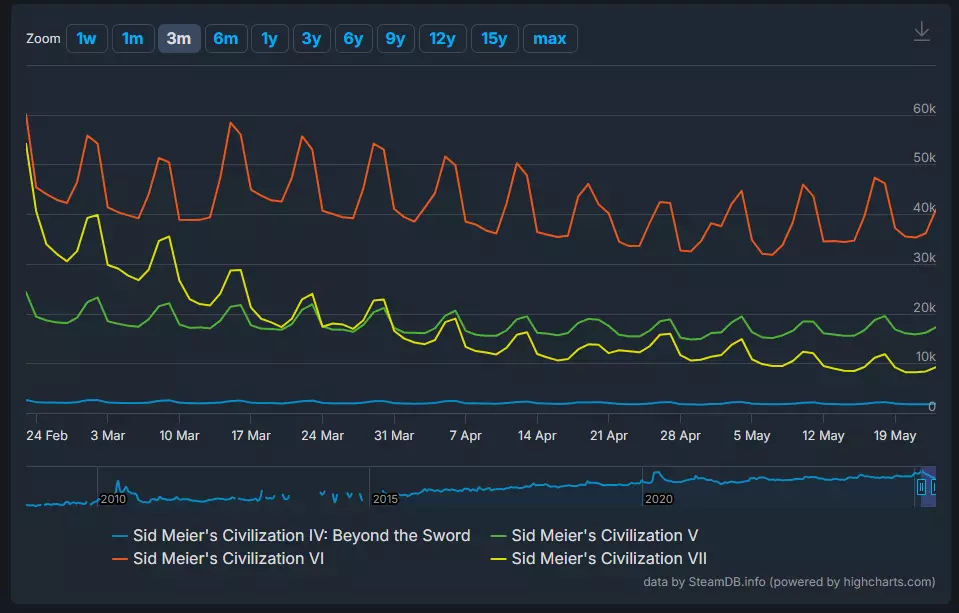Switch zoom range to 6m
959x613 pixels.
226,39
